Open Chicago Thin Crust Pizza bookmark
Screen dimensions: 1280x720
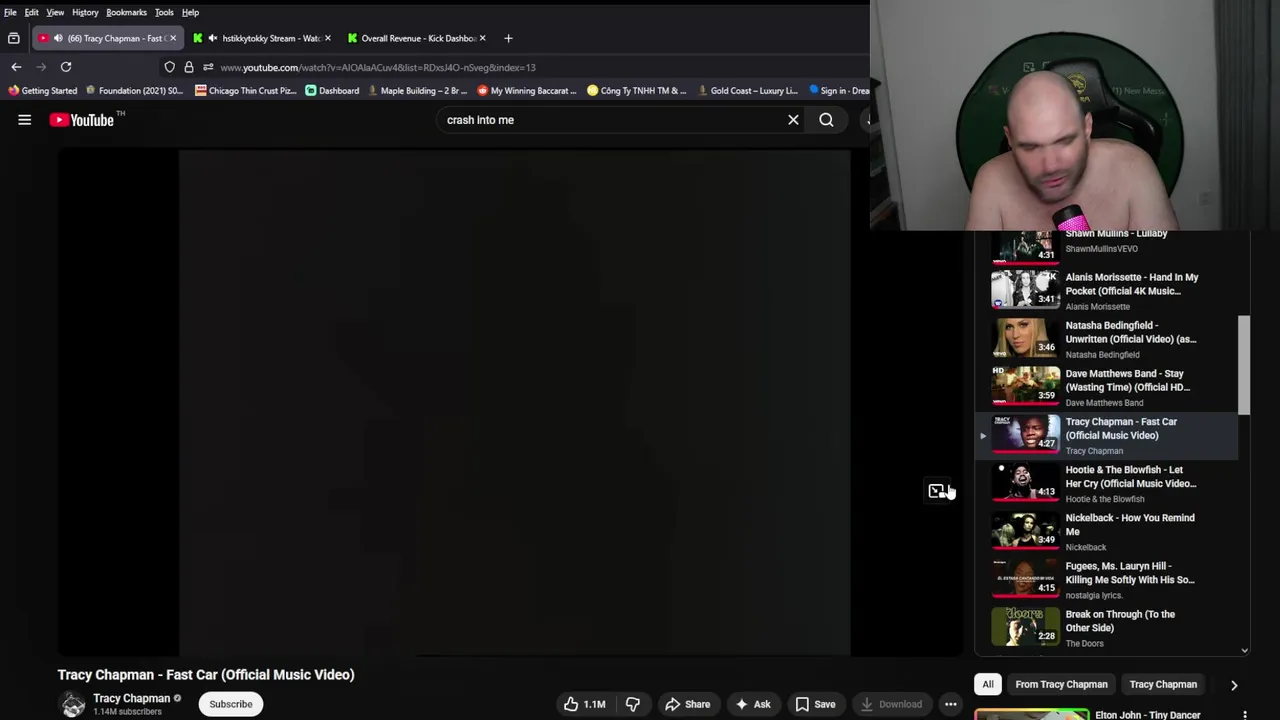pos(245,90)
